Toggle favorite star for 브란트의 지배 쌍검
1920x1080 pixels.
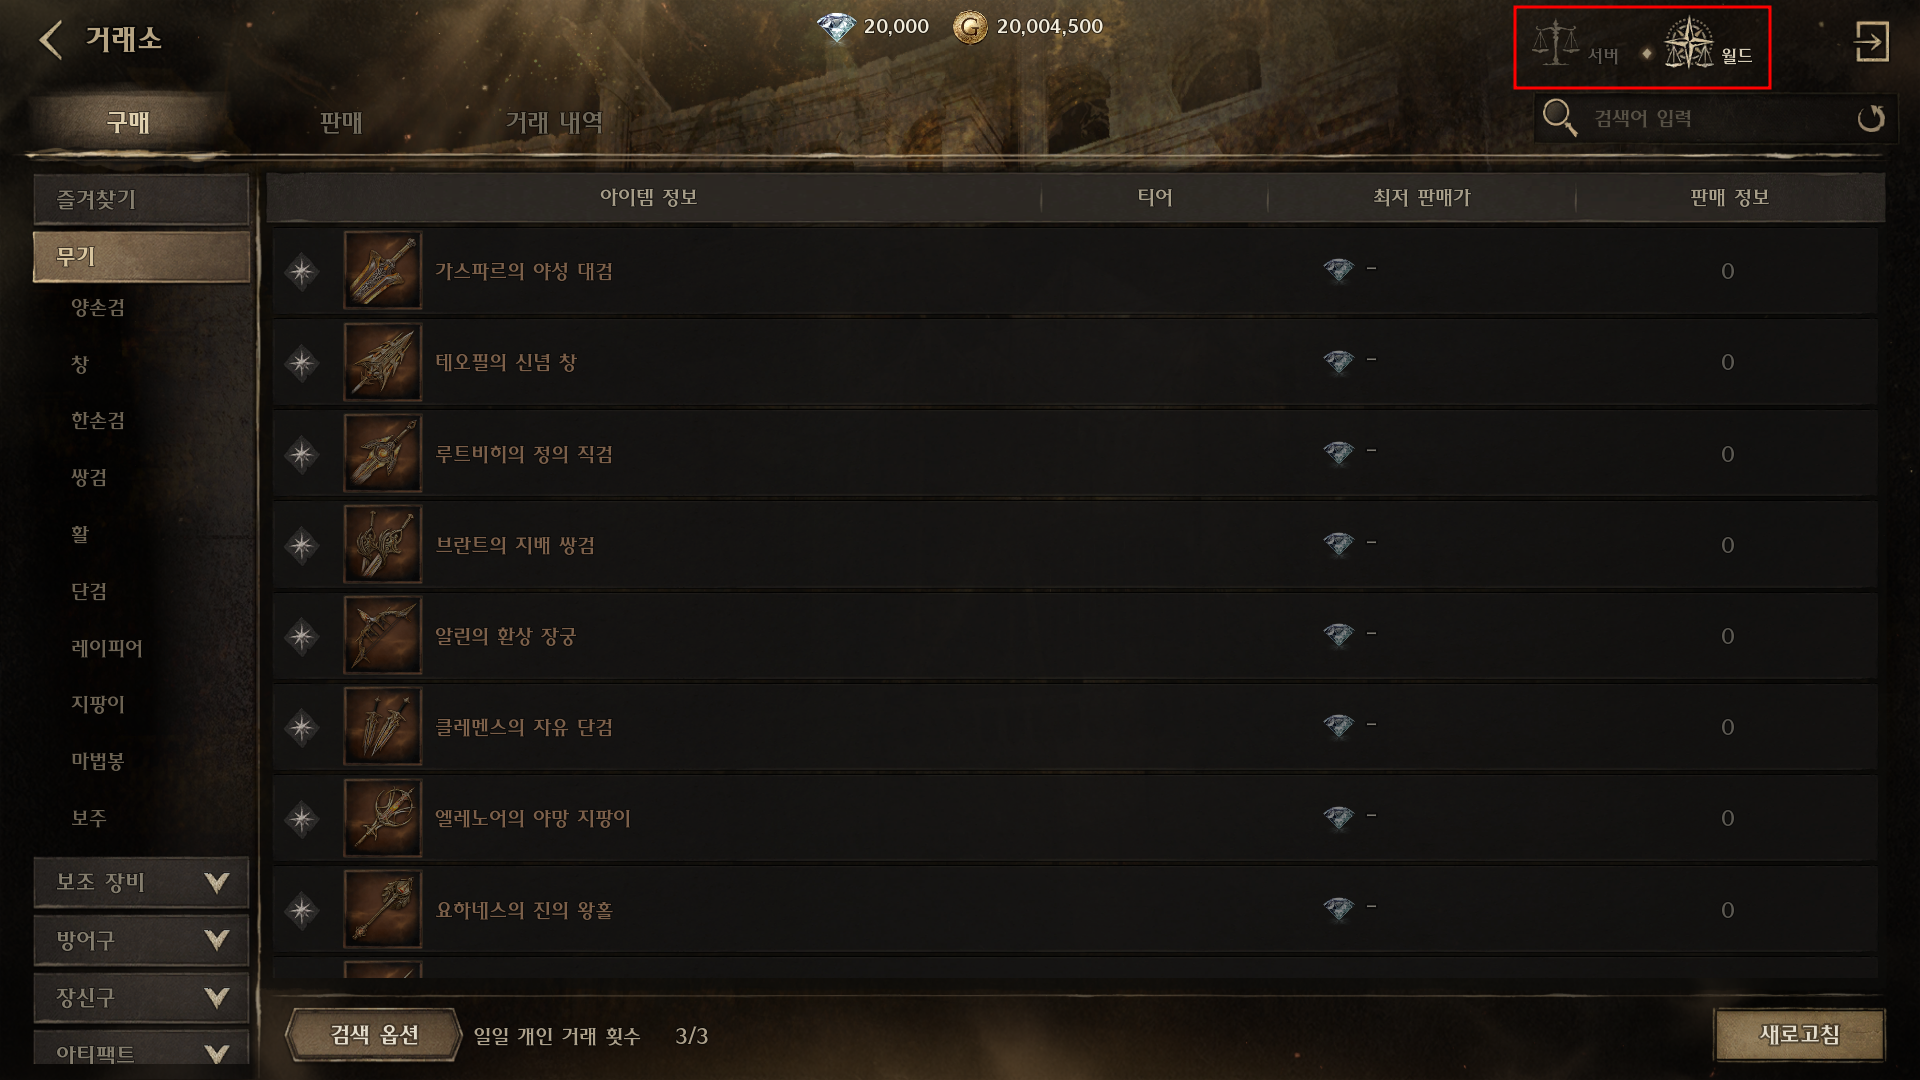coord(301,546)
